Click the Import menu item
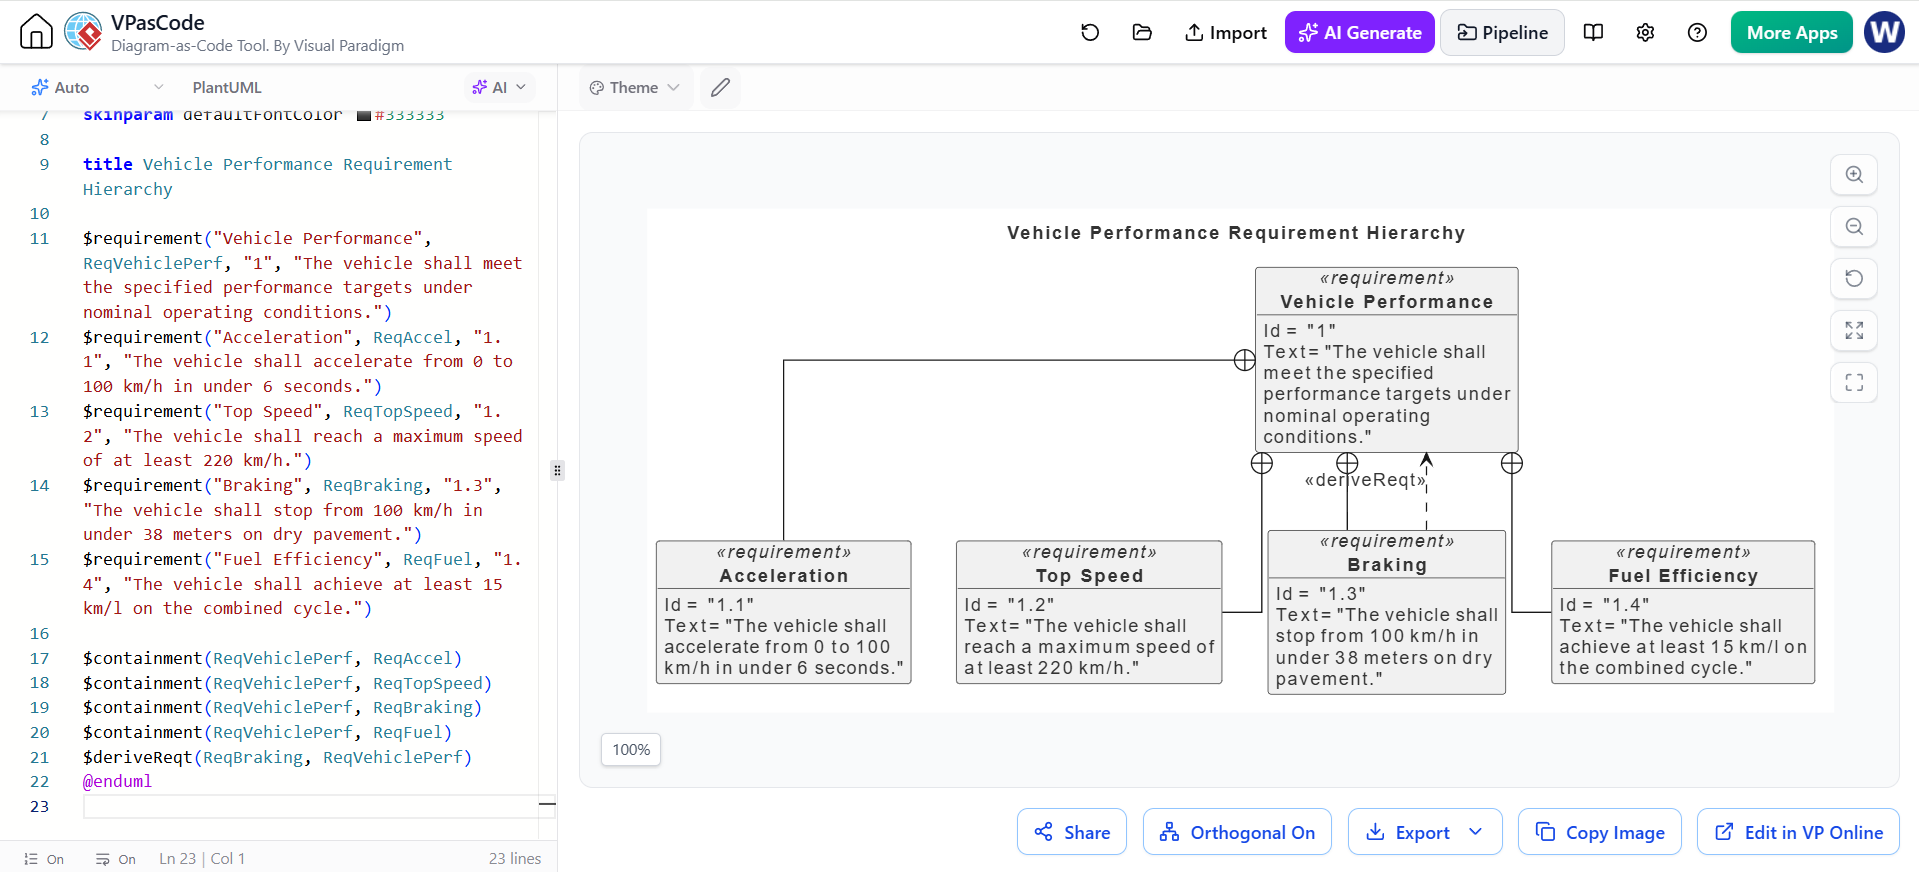 pyautogui.click(x=1225, y=33)
